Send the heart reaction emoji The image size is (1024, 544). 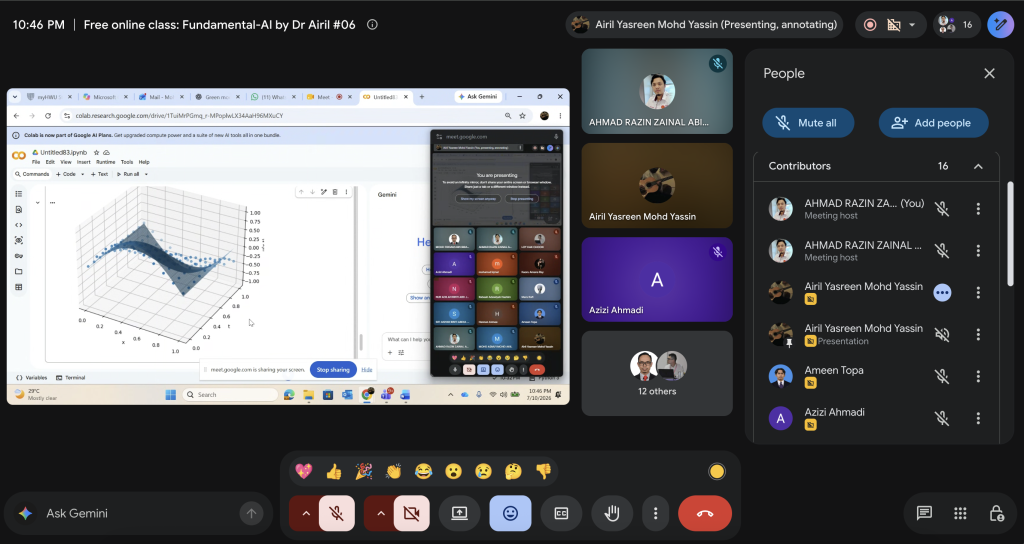pos(304,471)
